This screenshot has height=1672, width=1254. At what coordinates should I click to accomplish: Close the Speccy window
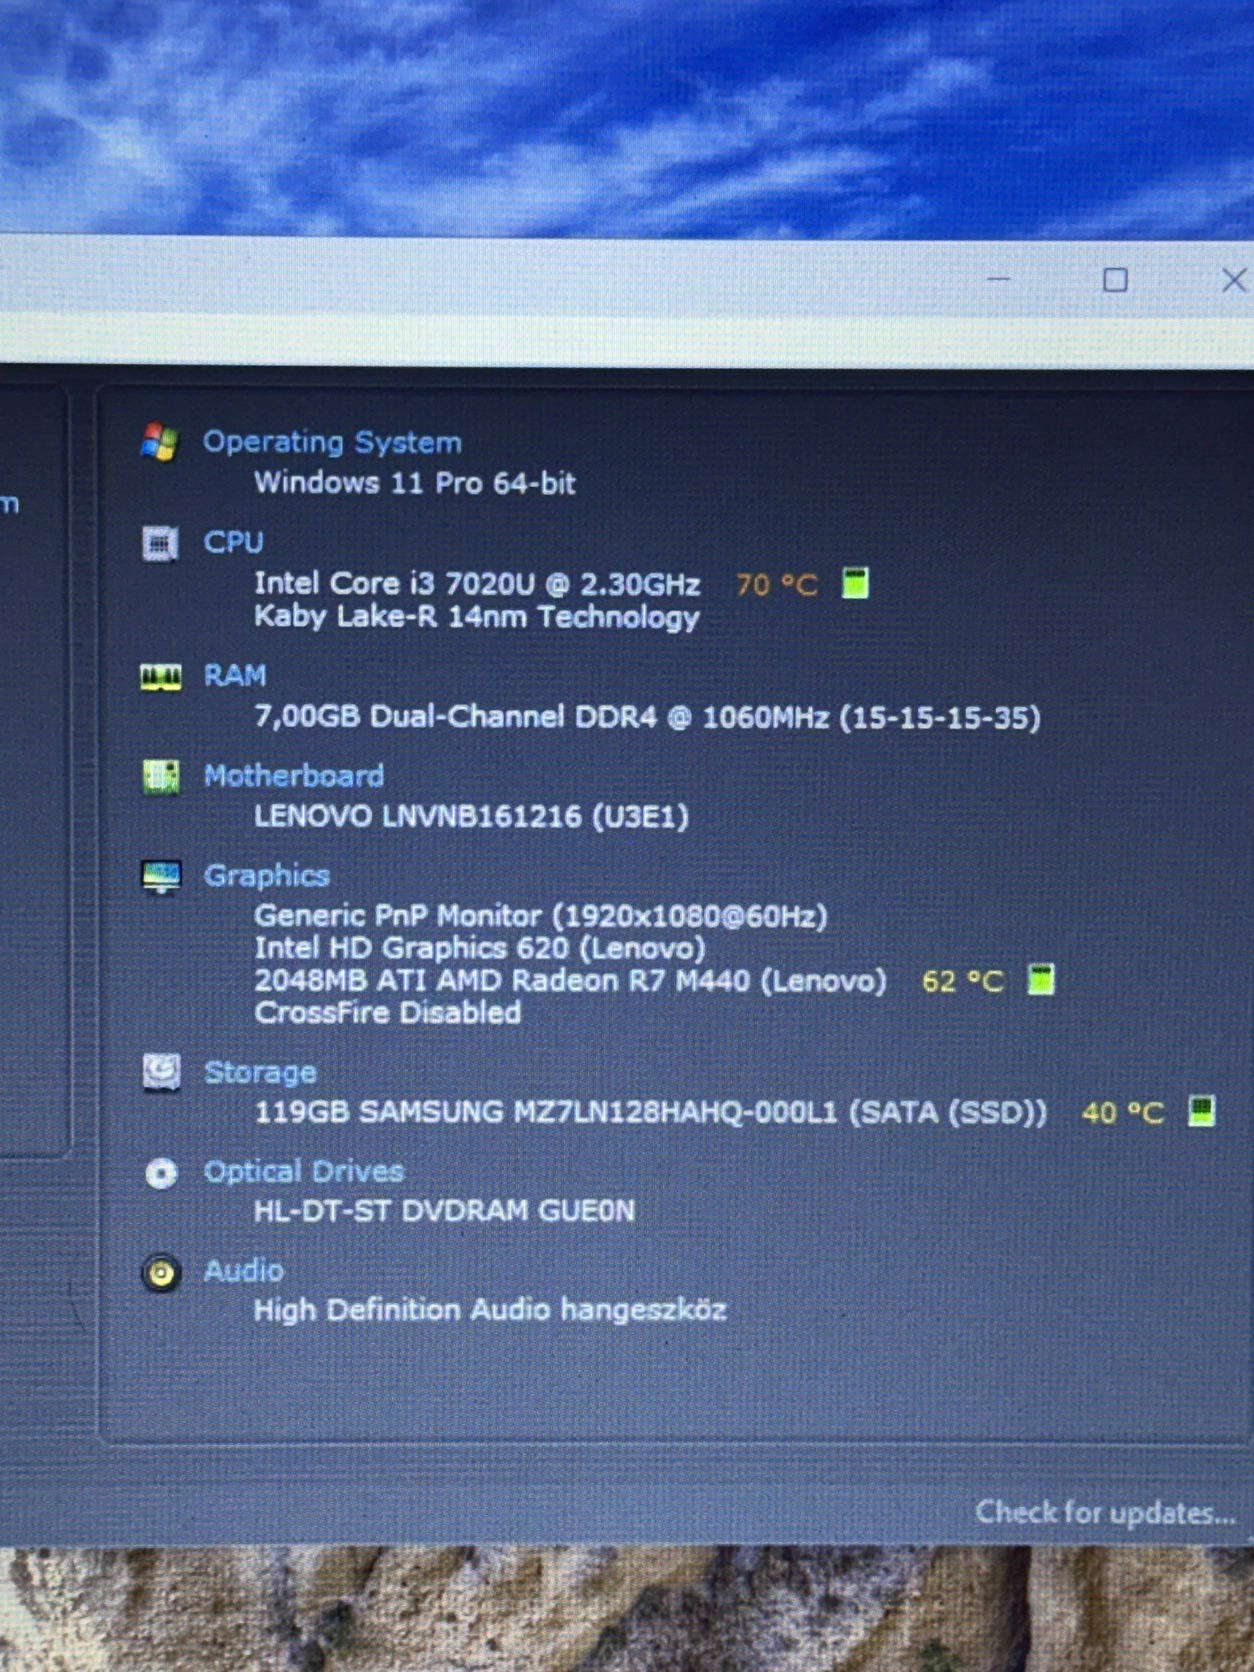(x=1234, y=280)
